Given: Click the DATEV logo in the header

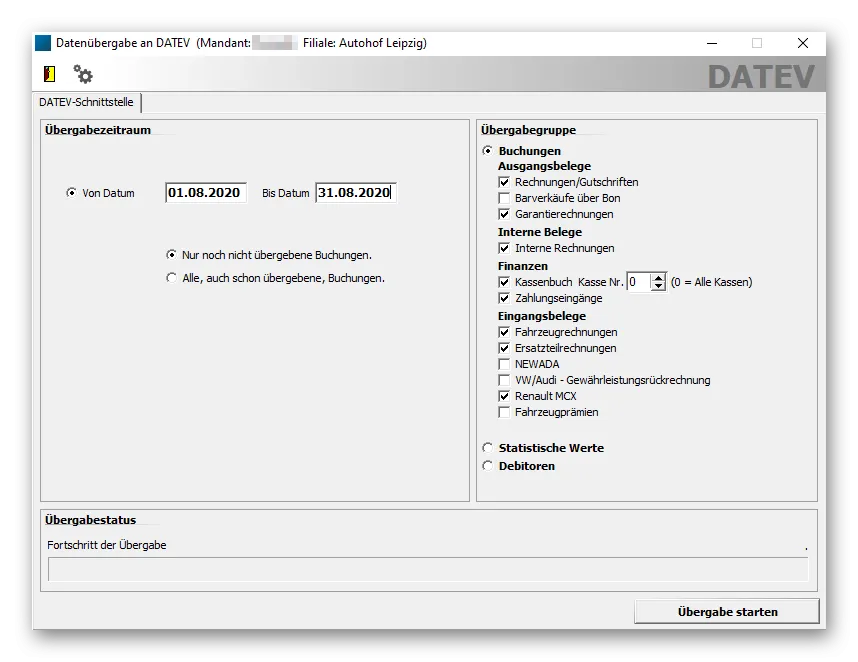Looking at the screenshot, I should [762, 75].
